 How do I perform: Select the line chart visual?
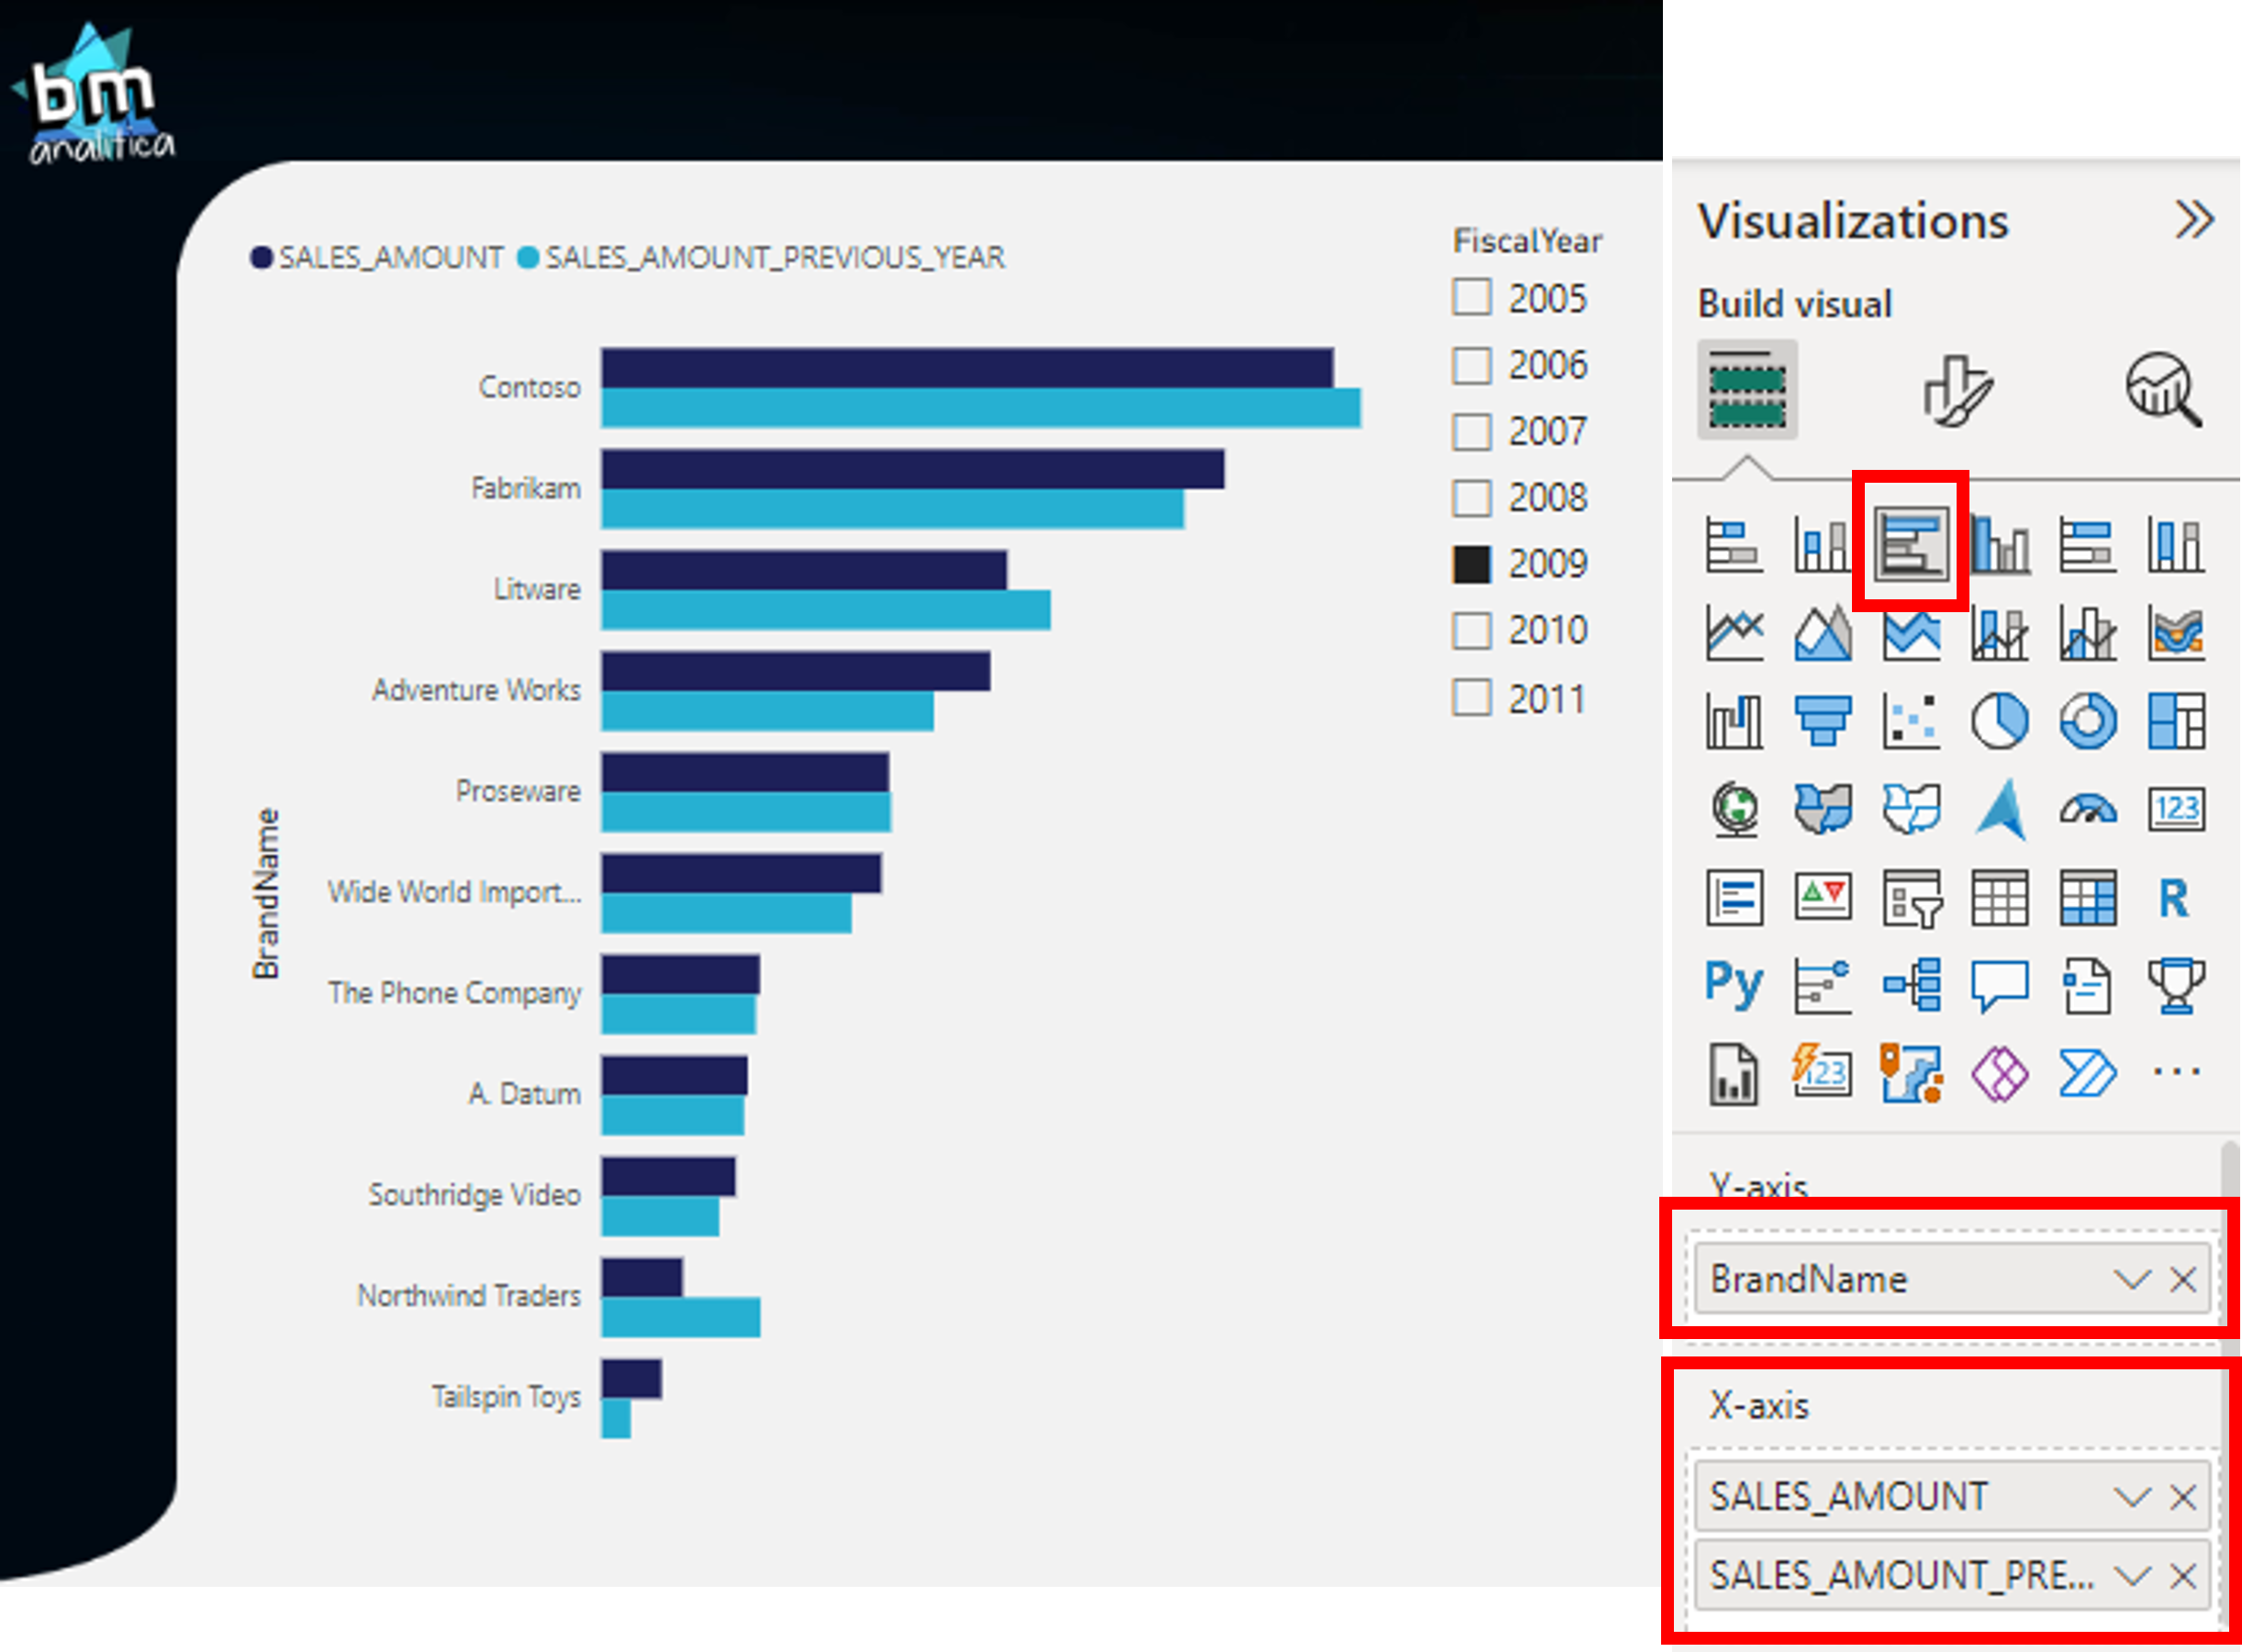coord(1734,634)
